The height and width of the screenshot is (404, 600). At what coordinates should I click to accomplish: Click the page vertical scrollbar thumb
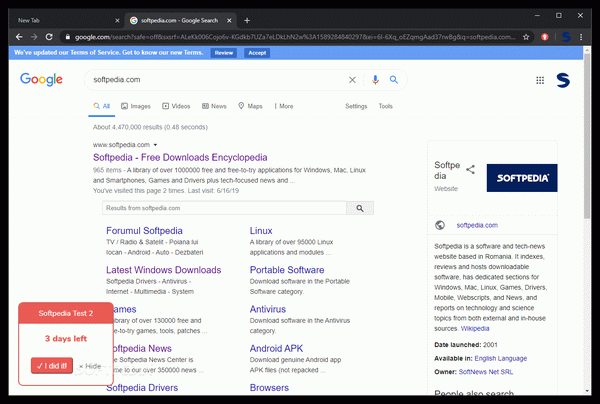coord(587,136)
